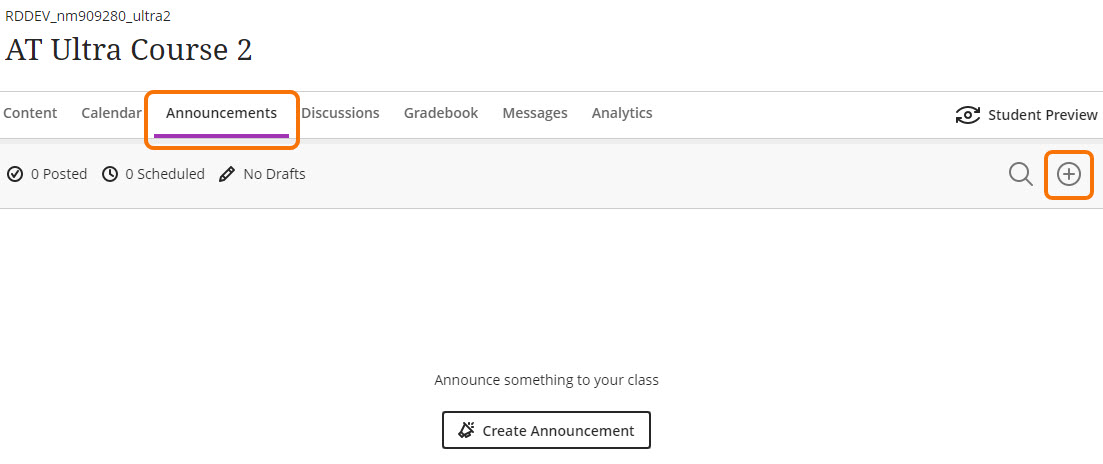Click the AT Ultra Course 2 title

pos(129,49)
